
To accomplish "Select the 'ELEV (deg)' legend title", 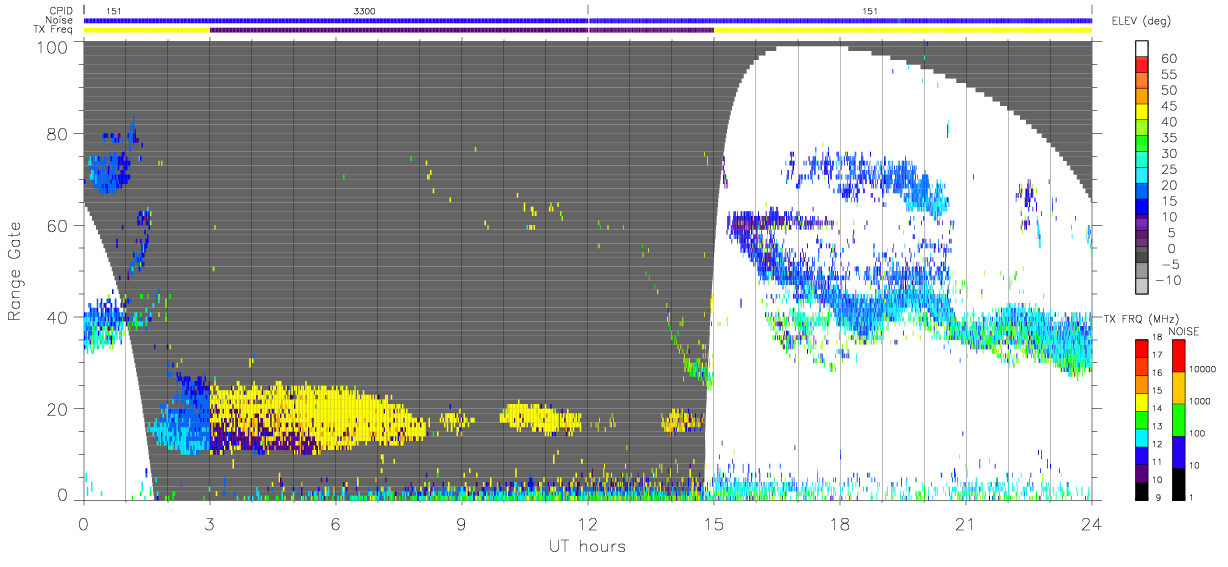I will pyautogui.click(x=1143, y=20).
